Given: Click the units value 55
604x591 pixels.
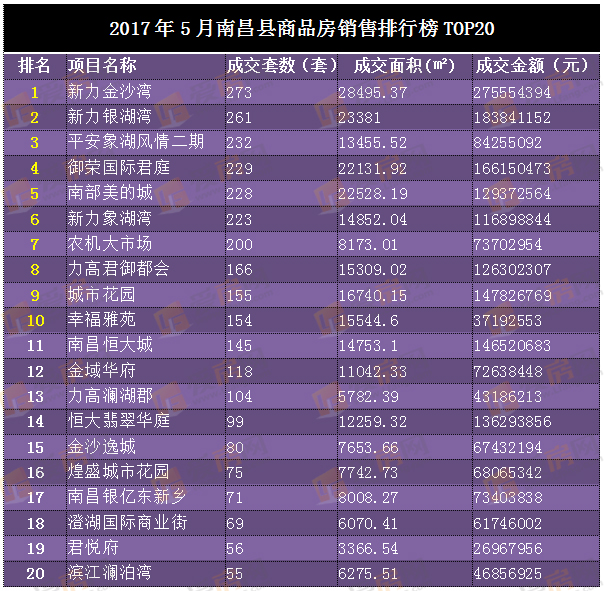Looking at the screenshot, I should tap(235, 574).
